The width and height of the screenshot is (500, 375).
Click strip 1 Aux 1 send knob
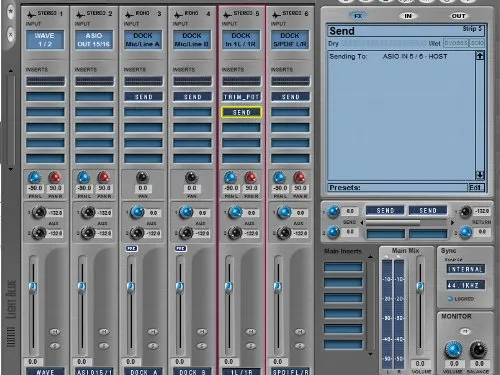click(39, 212)
